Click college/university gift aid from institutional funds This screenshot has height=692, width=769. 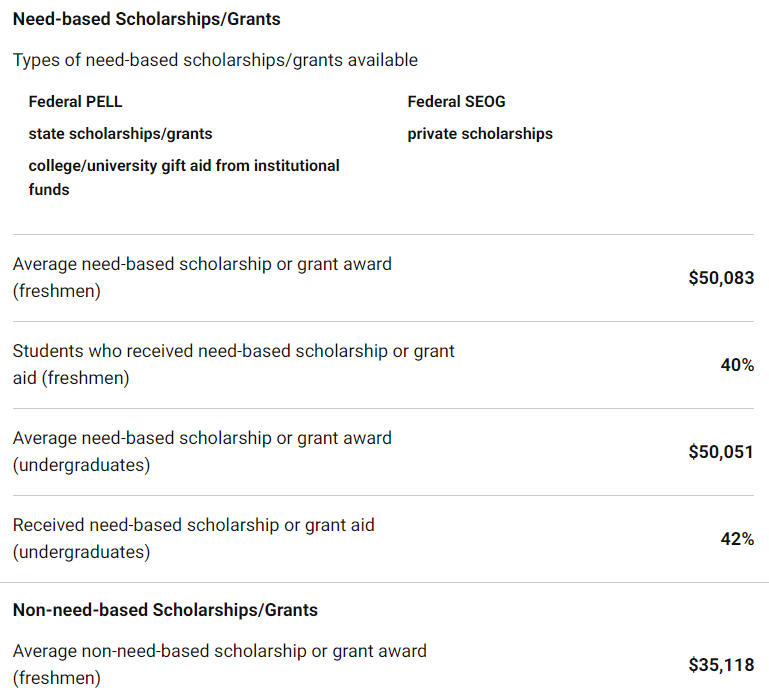(x=184, y=177)
